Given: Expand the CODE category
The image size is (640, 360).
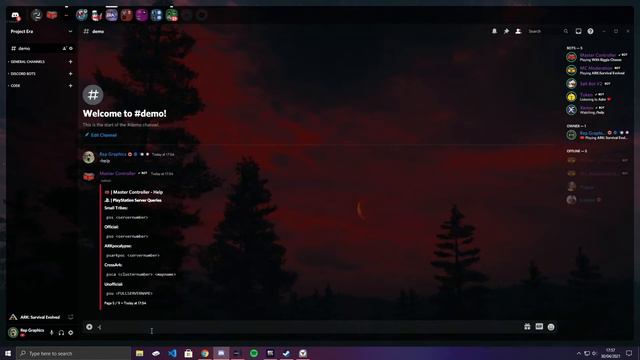Looking at the screenshot, I should click(15, 86).
